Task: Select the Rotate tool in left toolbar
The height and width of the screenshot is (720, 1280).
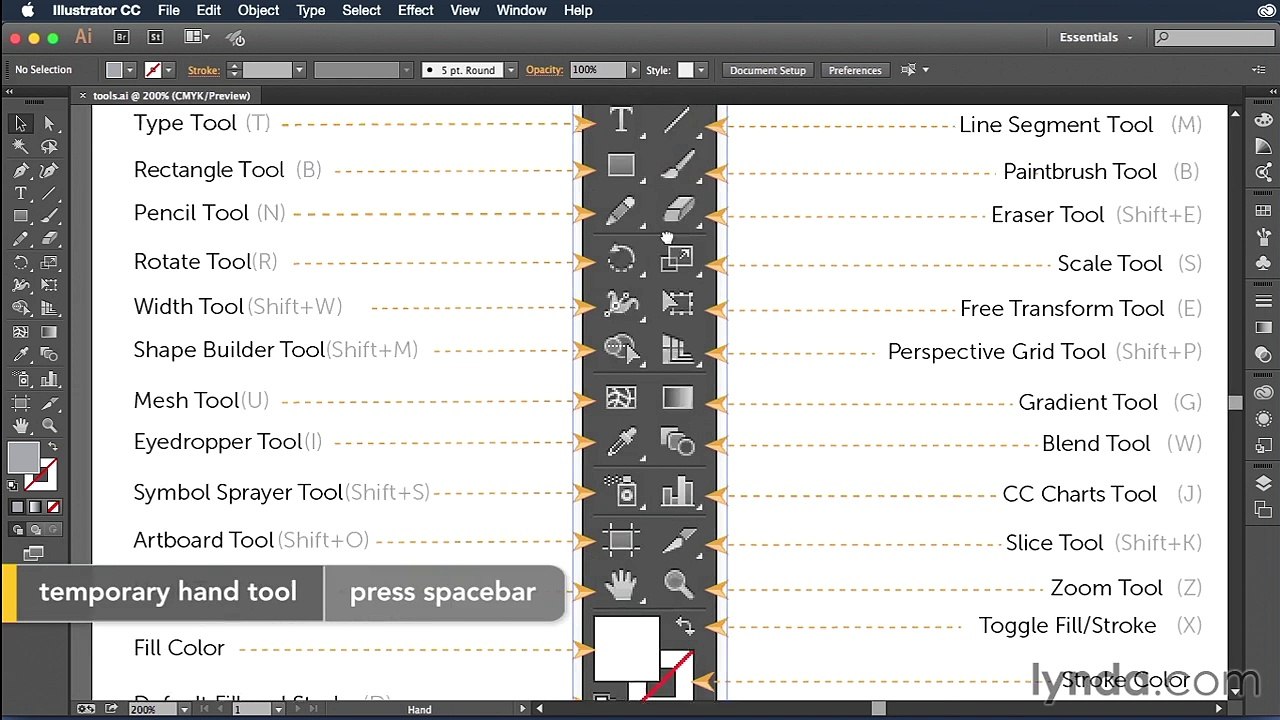Action: point(20,263)
